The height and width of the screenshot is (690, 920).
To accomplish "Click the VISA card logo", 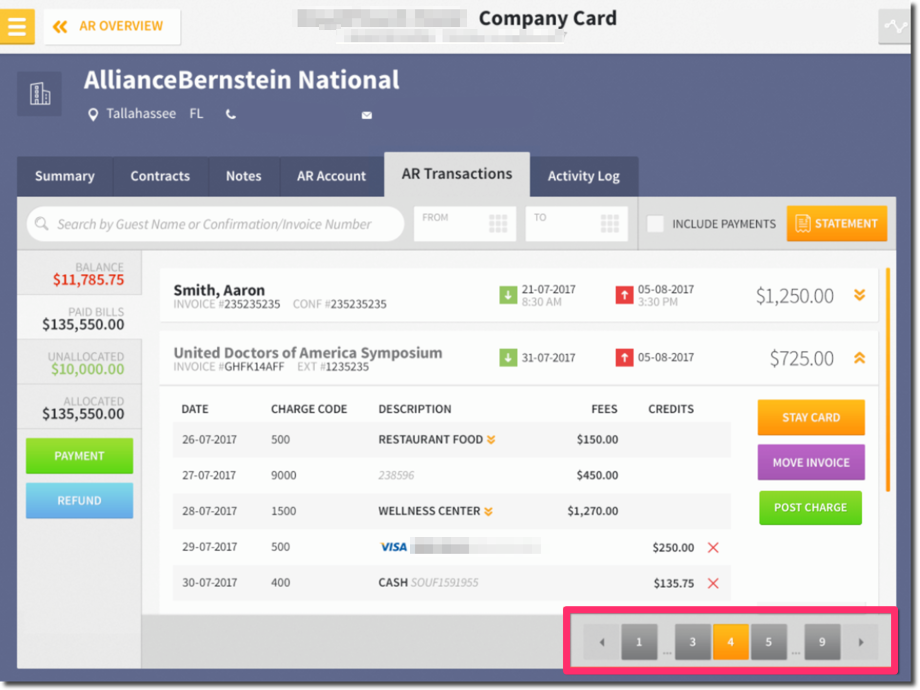I will coord(394,547).
